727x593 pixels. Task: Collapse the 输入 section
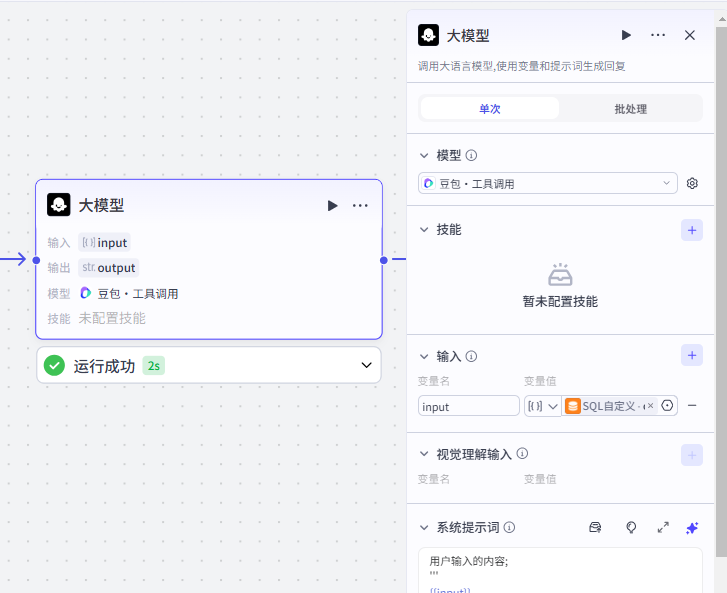click(x=424, y=356)
